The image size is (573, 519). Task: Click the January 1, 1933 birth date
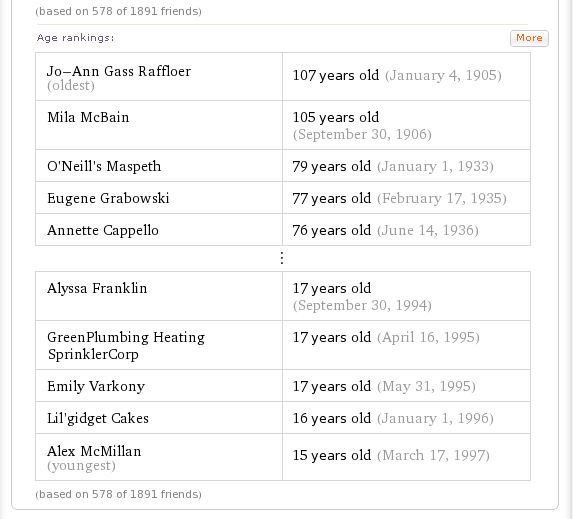click(435, 167)
